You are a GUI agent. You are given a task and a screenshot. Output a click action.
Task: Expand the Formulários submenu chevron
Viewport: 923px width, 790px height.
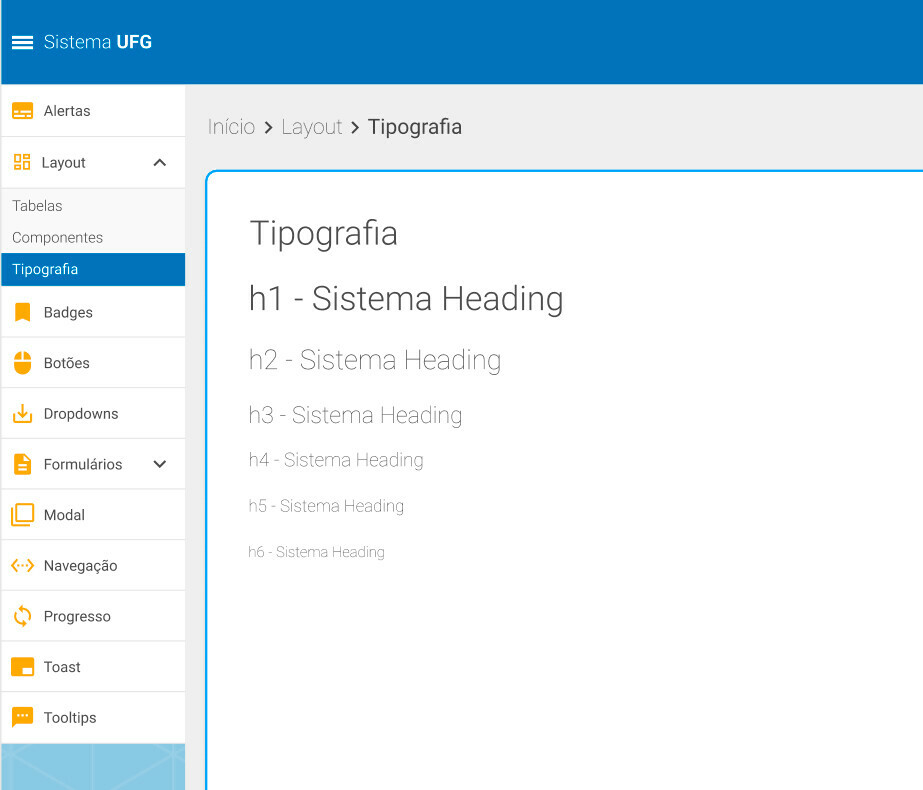(x=160, y=464)
